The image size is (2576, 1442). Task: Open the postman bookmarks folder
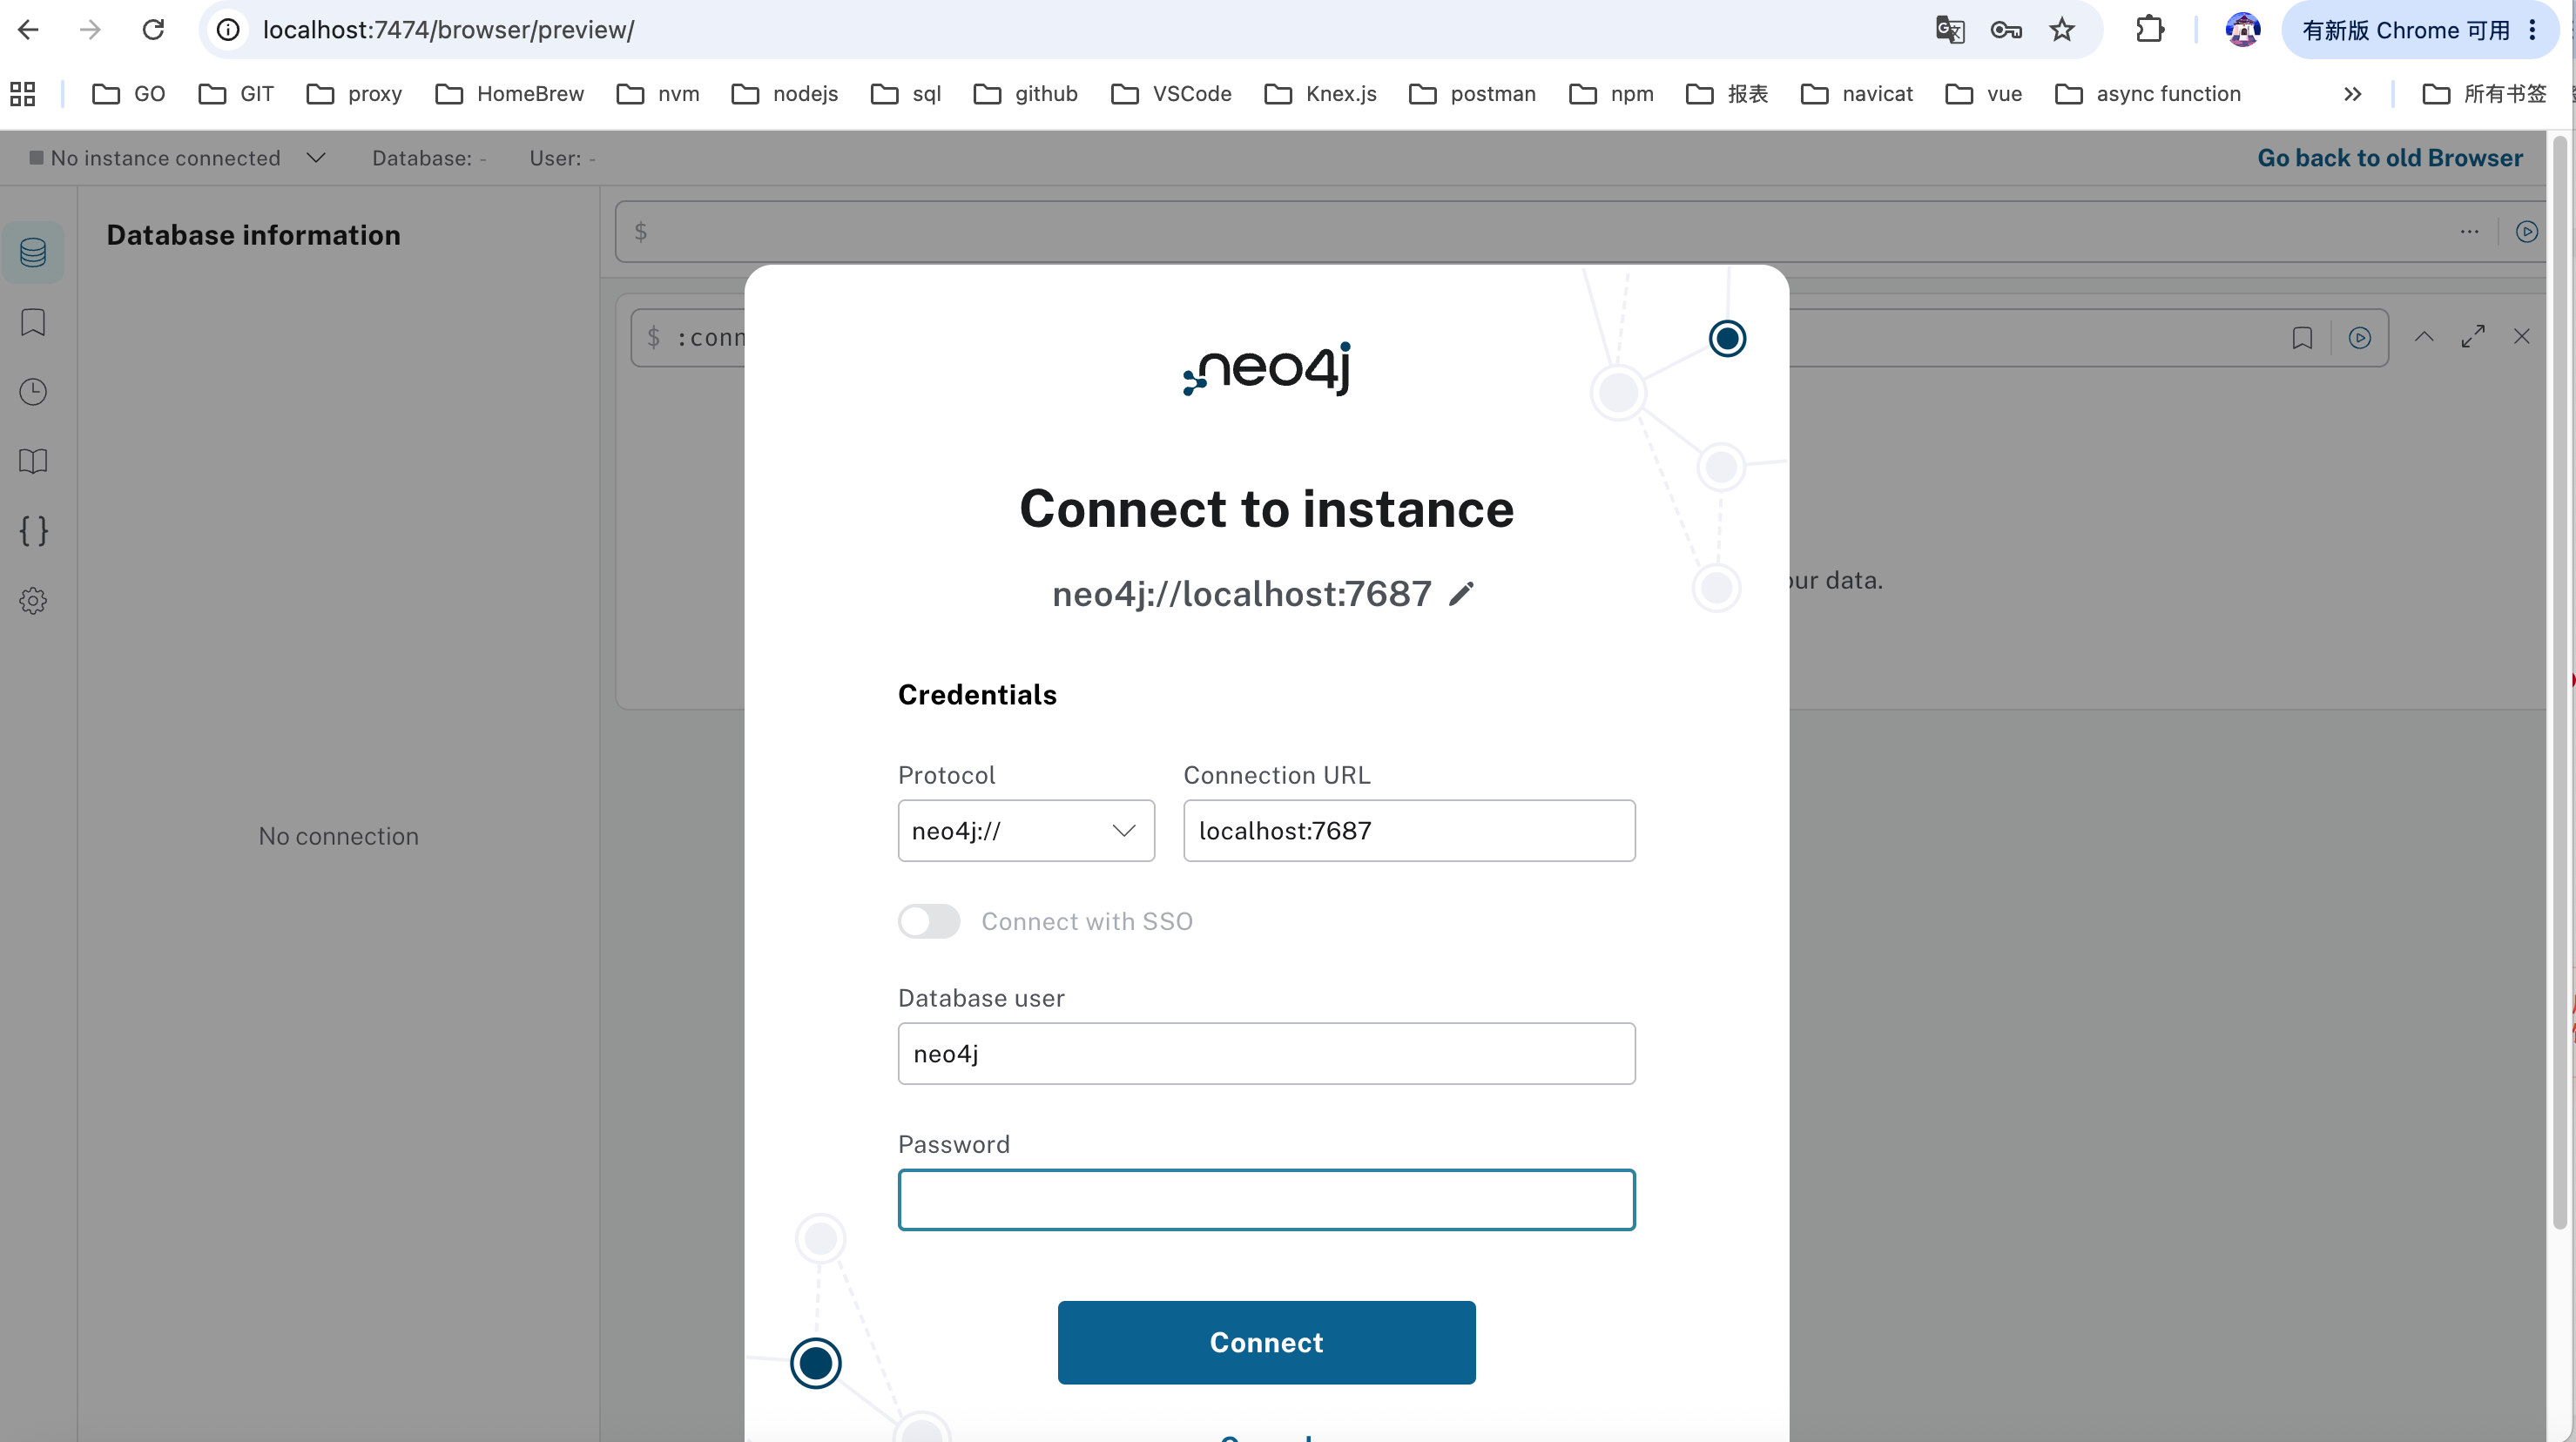pos(1472,94)
